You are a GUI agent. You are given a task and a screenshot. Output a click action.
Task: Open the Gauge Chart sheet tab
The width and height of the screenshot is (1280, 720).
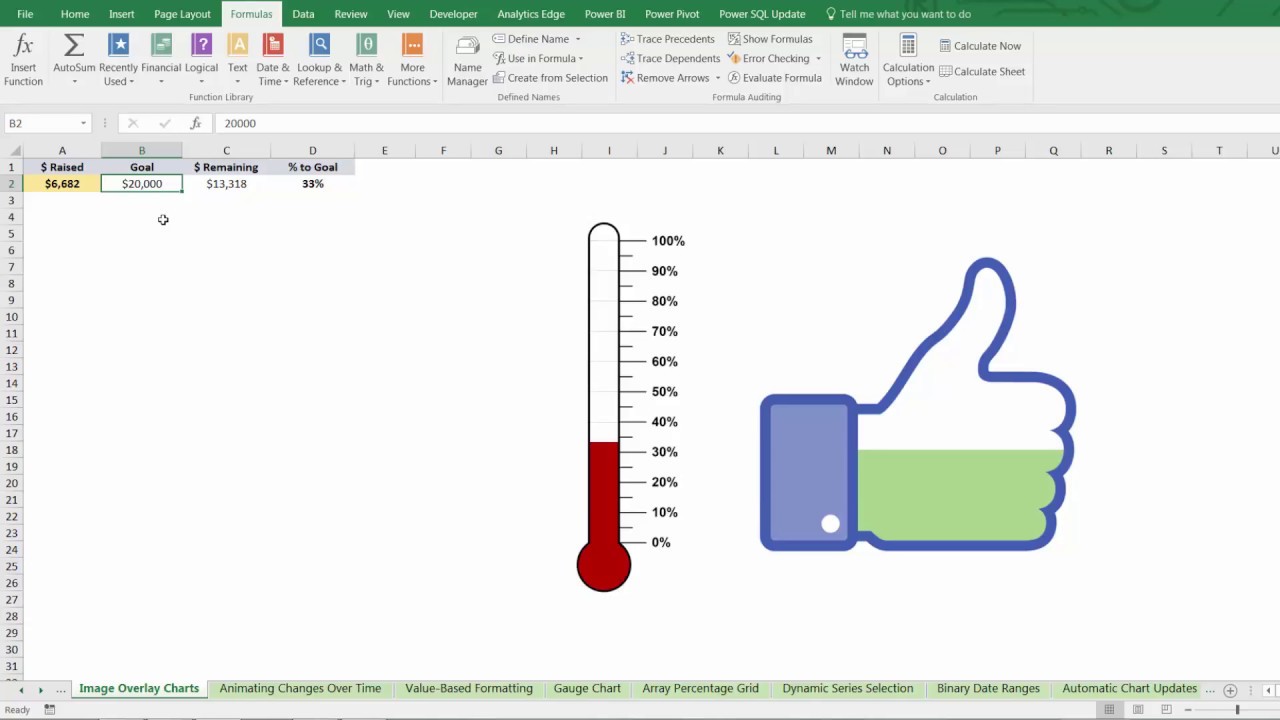coord(587,689)
